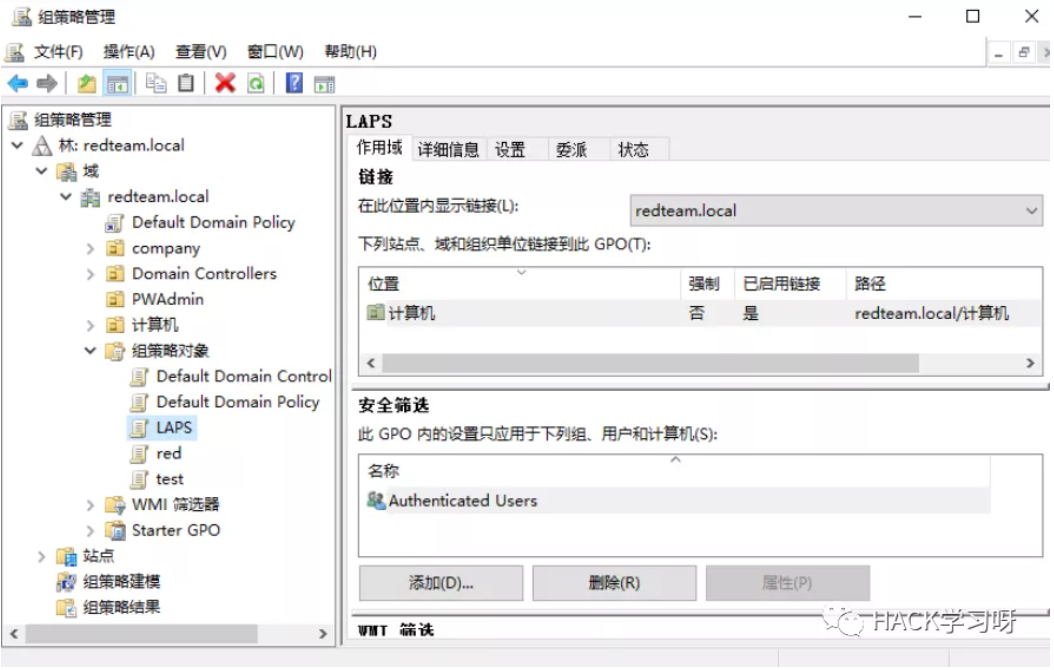This screenshot has width=1054, height=670.
Task: Click the Up one level folder icon
Action: 87,84
